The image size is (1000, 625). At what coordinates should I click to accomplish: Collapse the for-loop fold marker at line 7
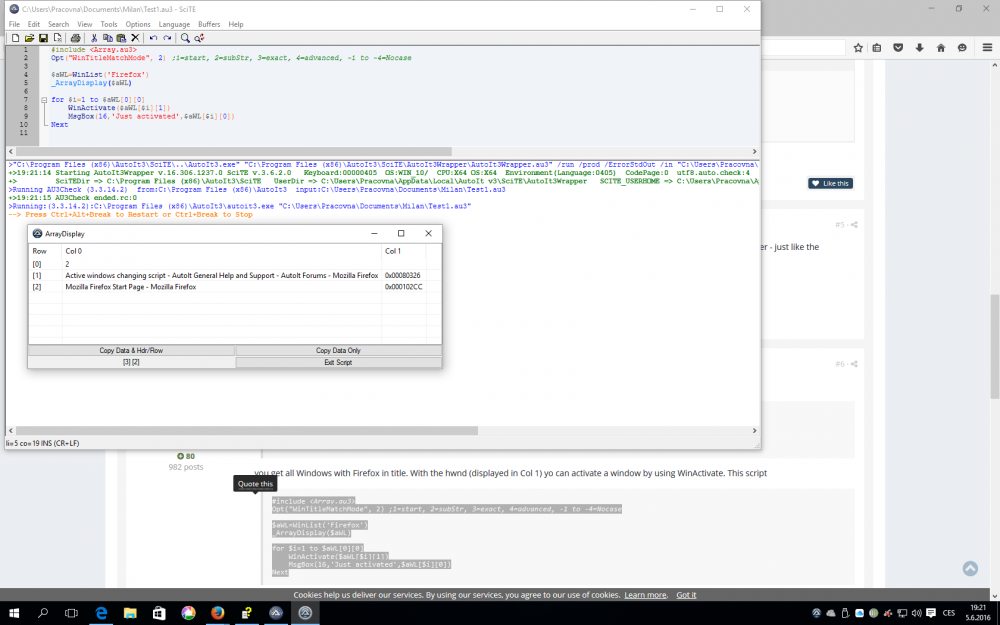click(x=44, y=100)
